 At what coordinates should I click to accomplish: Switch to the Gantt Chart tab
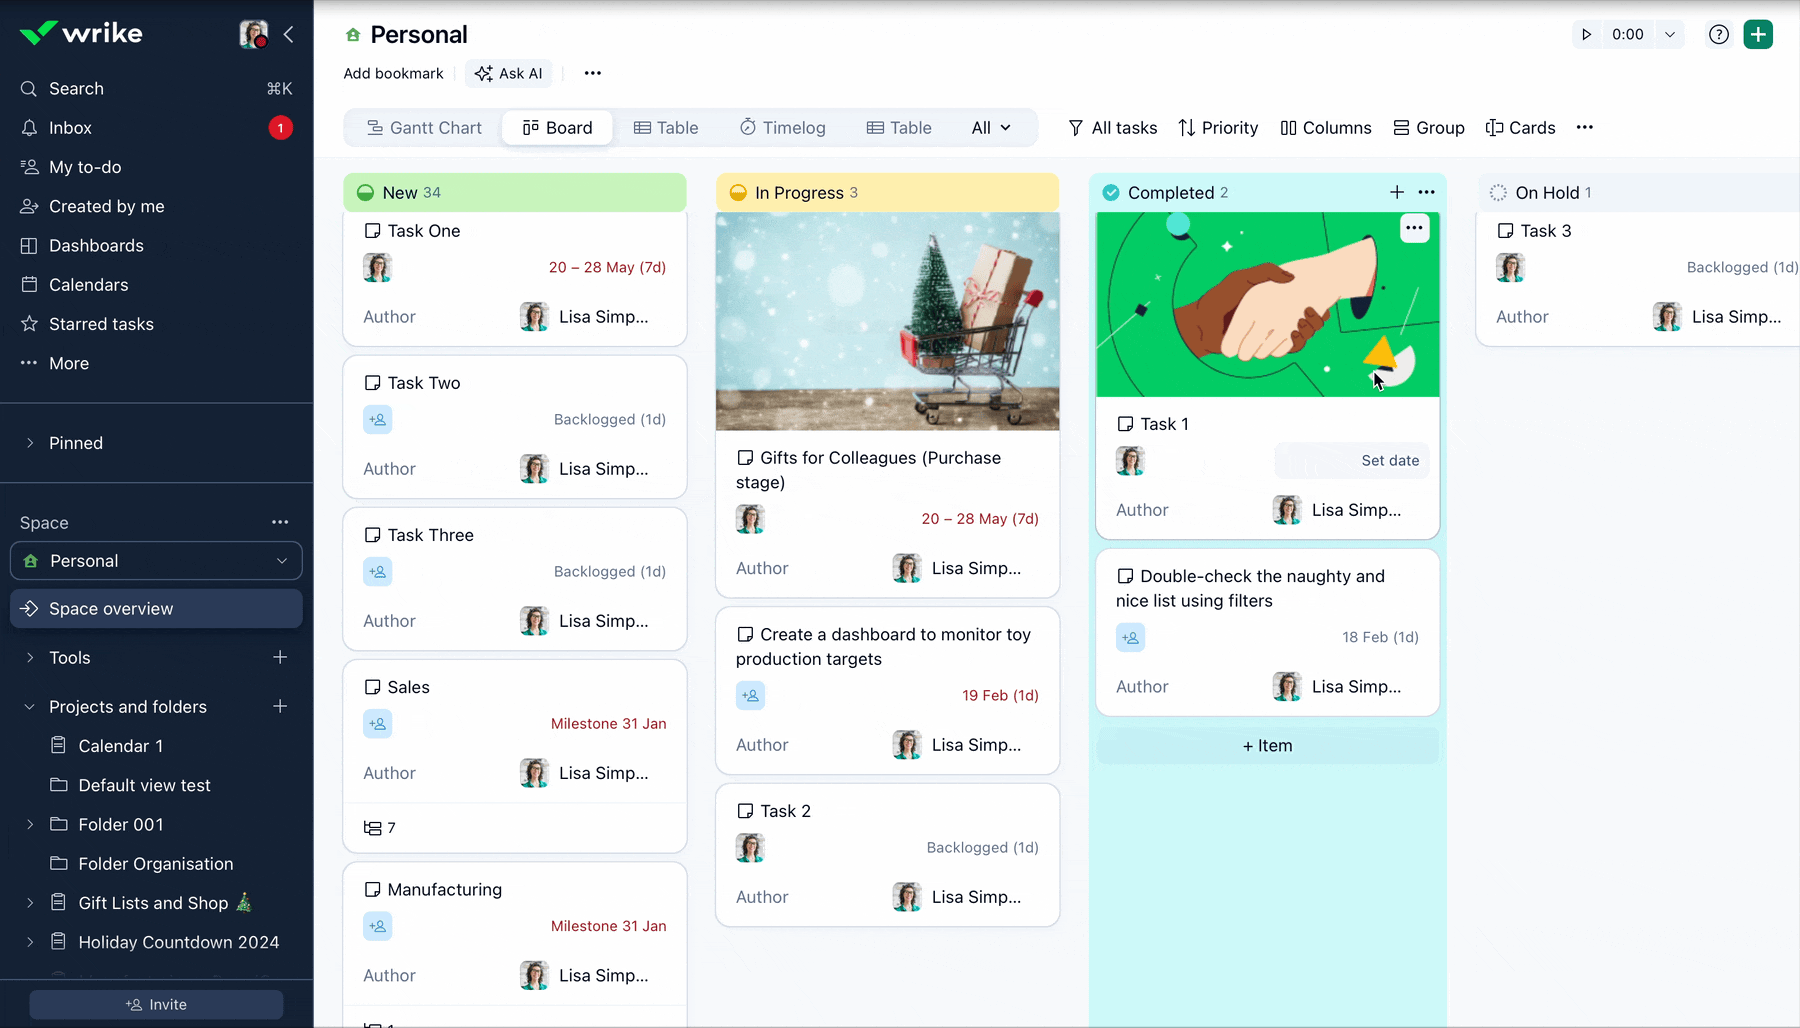(424, 128)
